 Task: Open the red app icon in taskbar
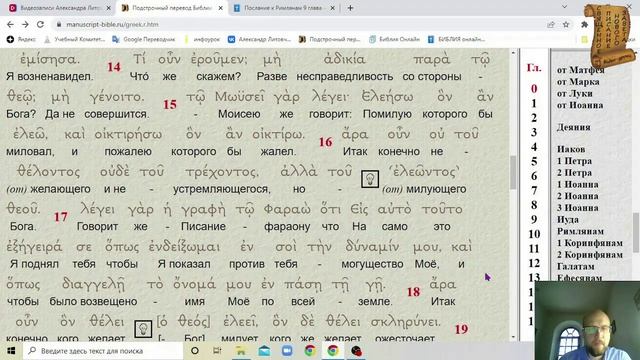(356, 351)
